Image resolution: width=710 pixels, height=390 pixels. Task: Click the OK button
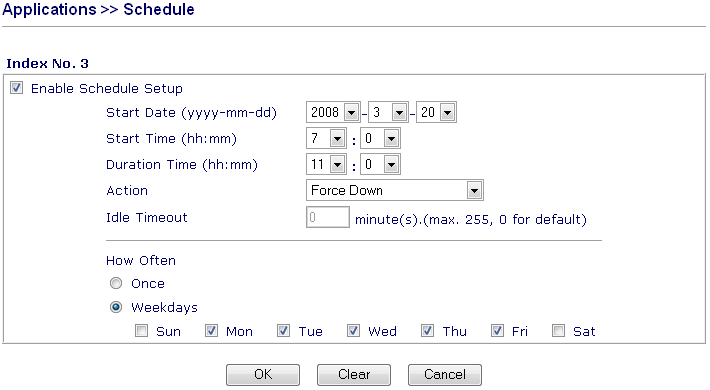pyautogui.click(x=263, y=375)
